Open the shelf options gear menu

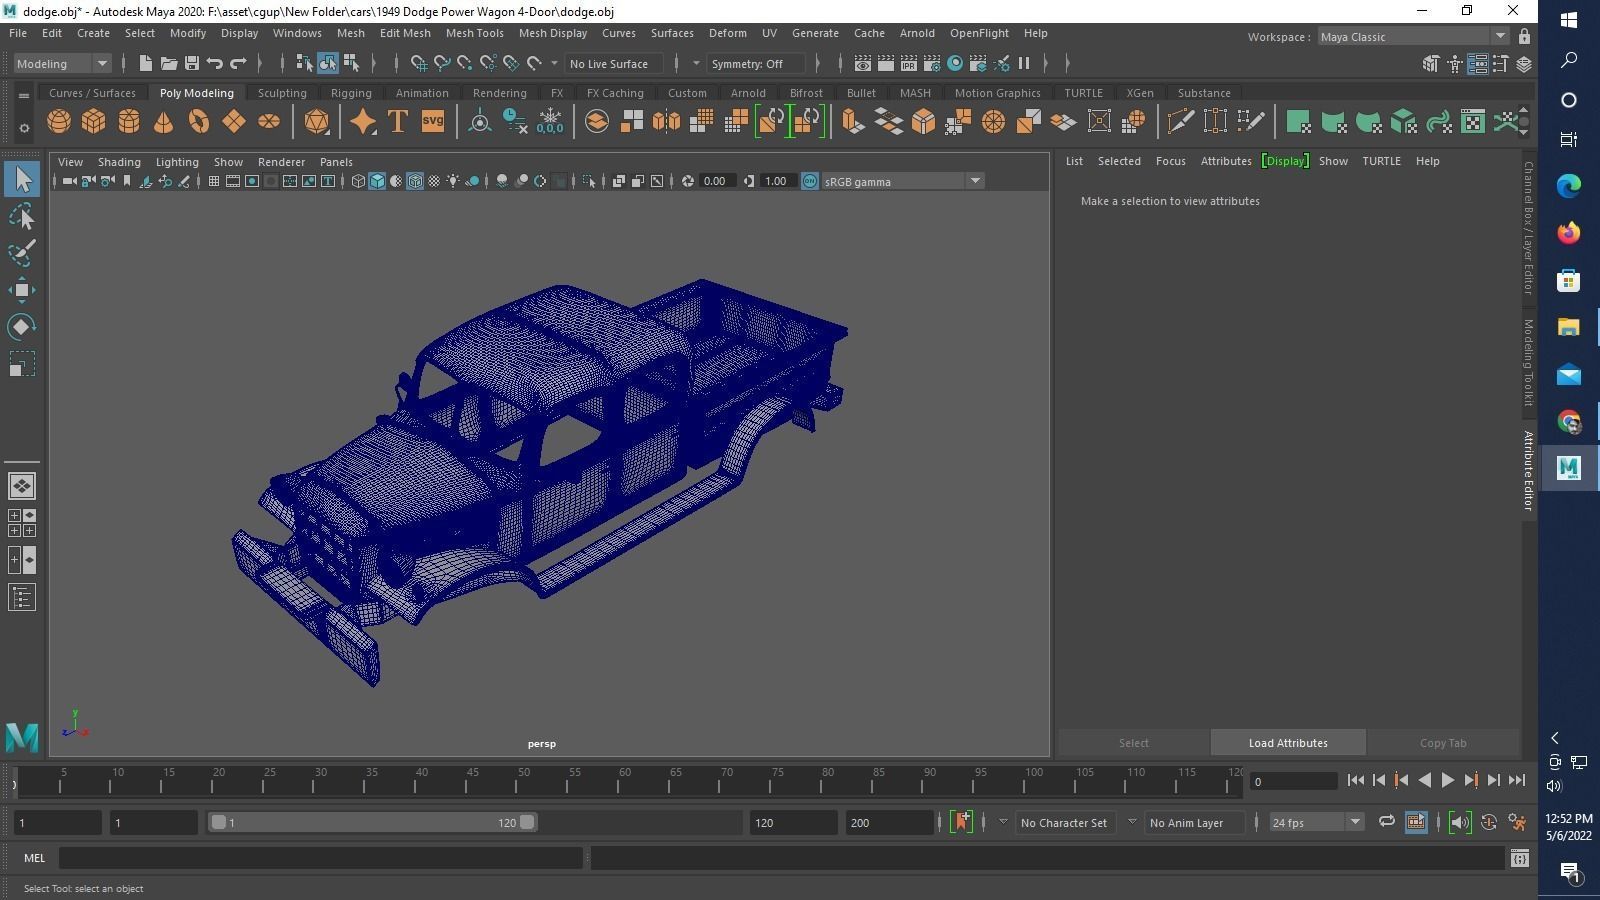tap(23, 128)
